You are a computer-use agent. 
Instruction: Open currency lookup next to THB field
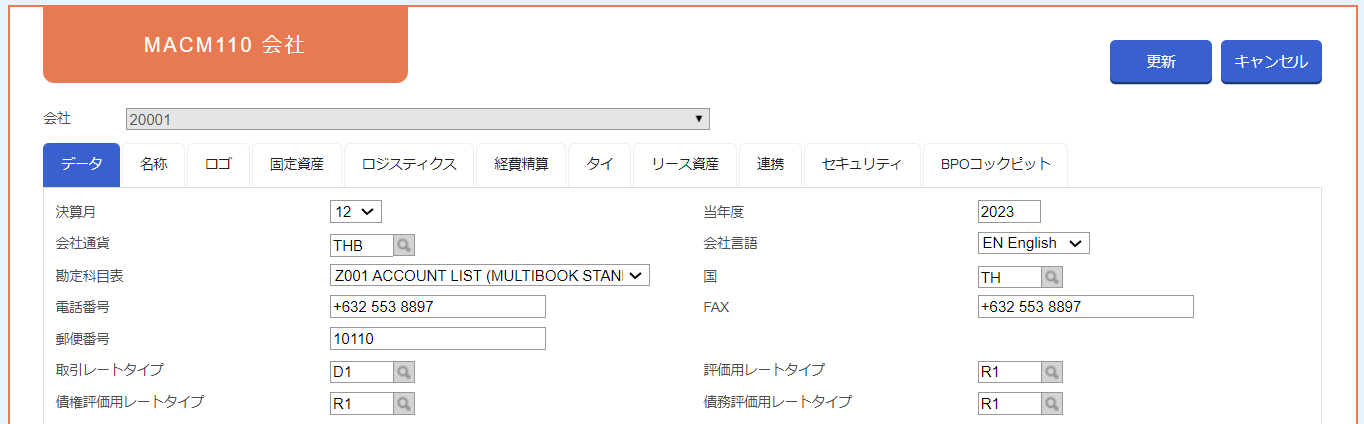404,245
